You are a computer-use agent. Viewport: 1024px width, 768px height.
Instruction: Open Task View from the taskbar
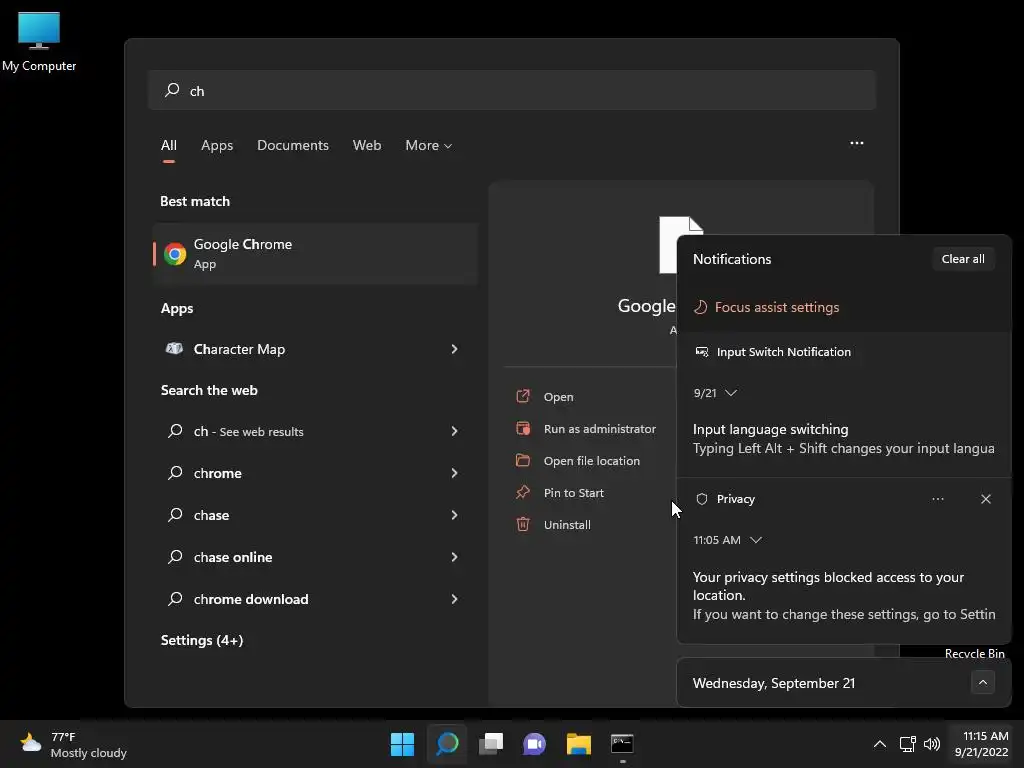coord(491,744)
